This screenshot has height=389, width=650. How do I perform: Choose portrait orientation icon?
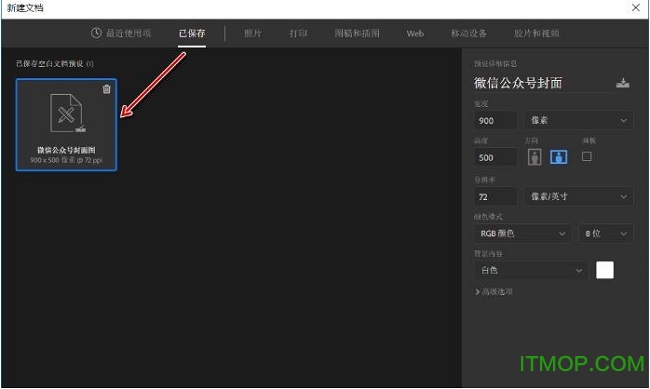coord(534,157)
